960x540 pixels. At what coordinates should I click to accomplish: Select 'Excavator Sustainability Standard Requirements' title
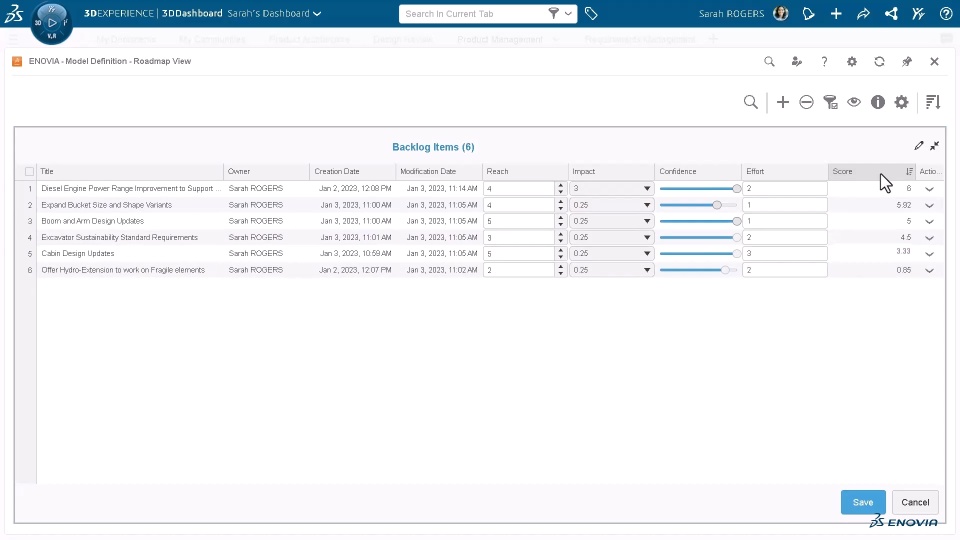click(119, 238)
